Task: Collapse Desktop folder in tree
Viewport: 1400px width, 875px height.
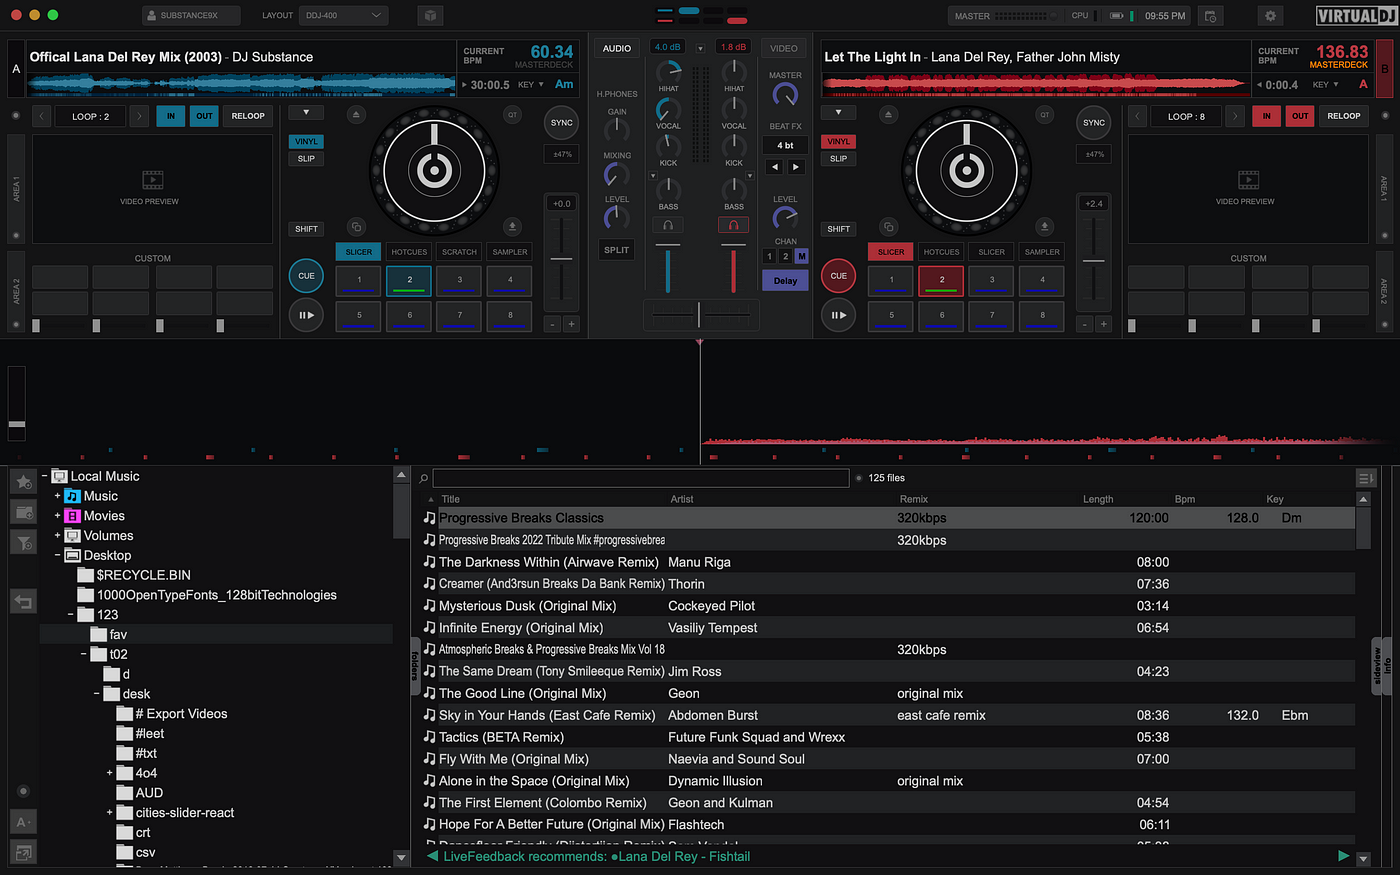Action: tap(57, 555)
